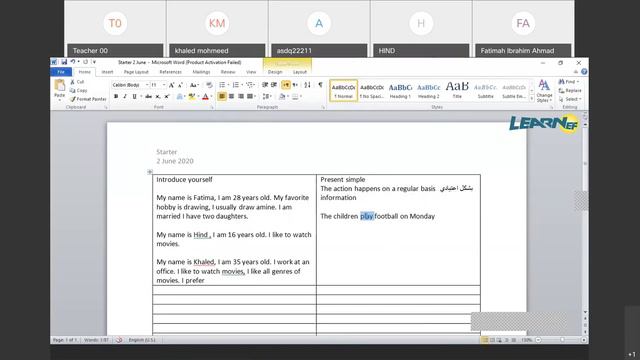Toggle Bold formatting
Viewport: 640px width, 360px height.
[x=116, y=97]
